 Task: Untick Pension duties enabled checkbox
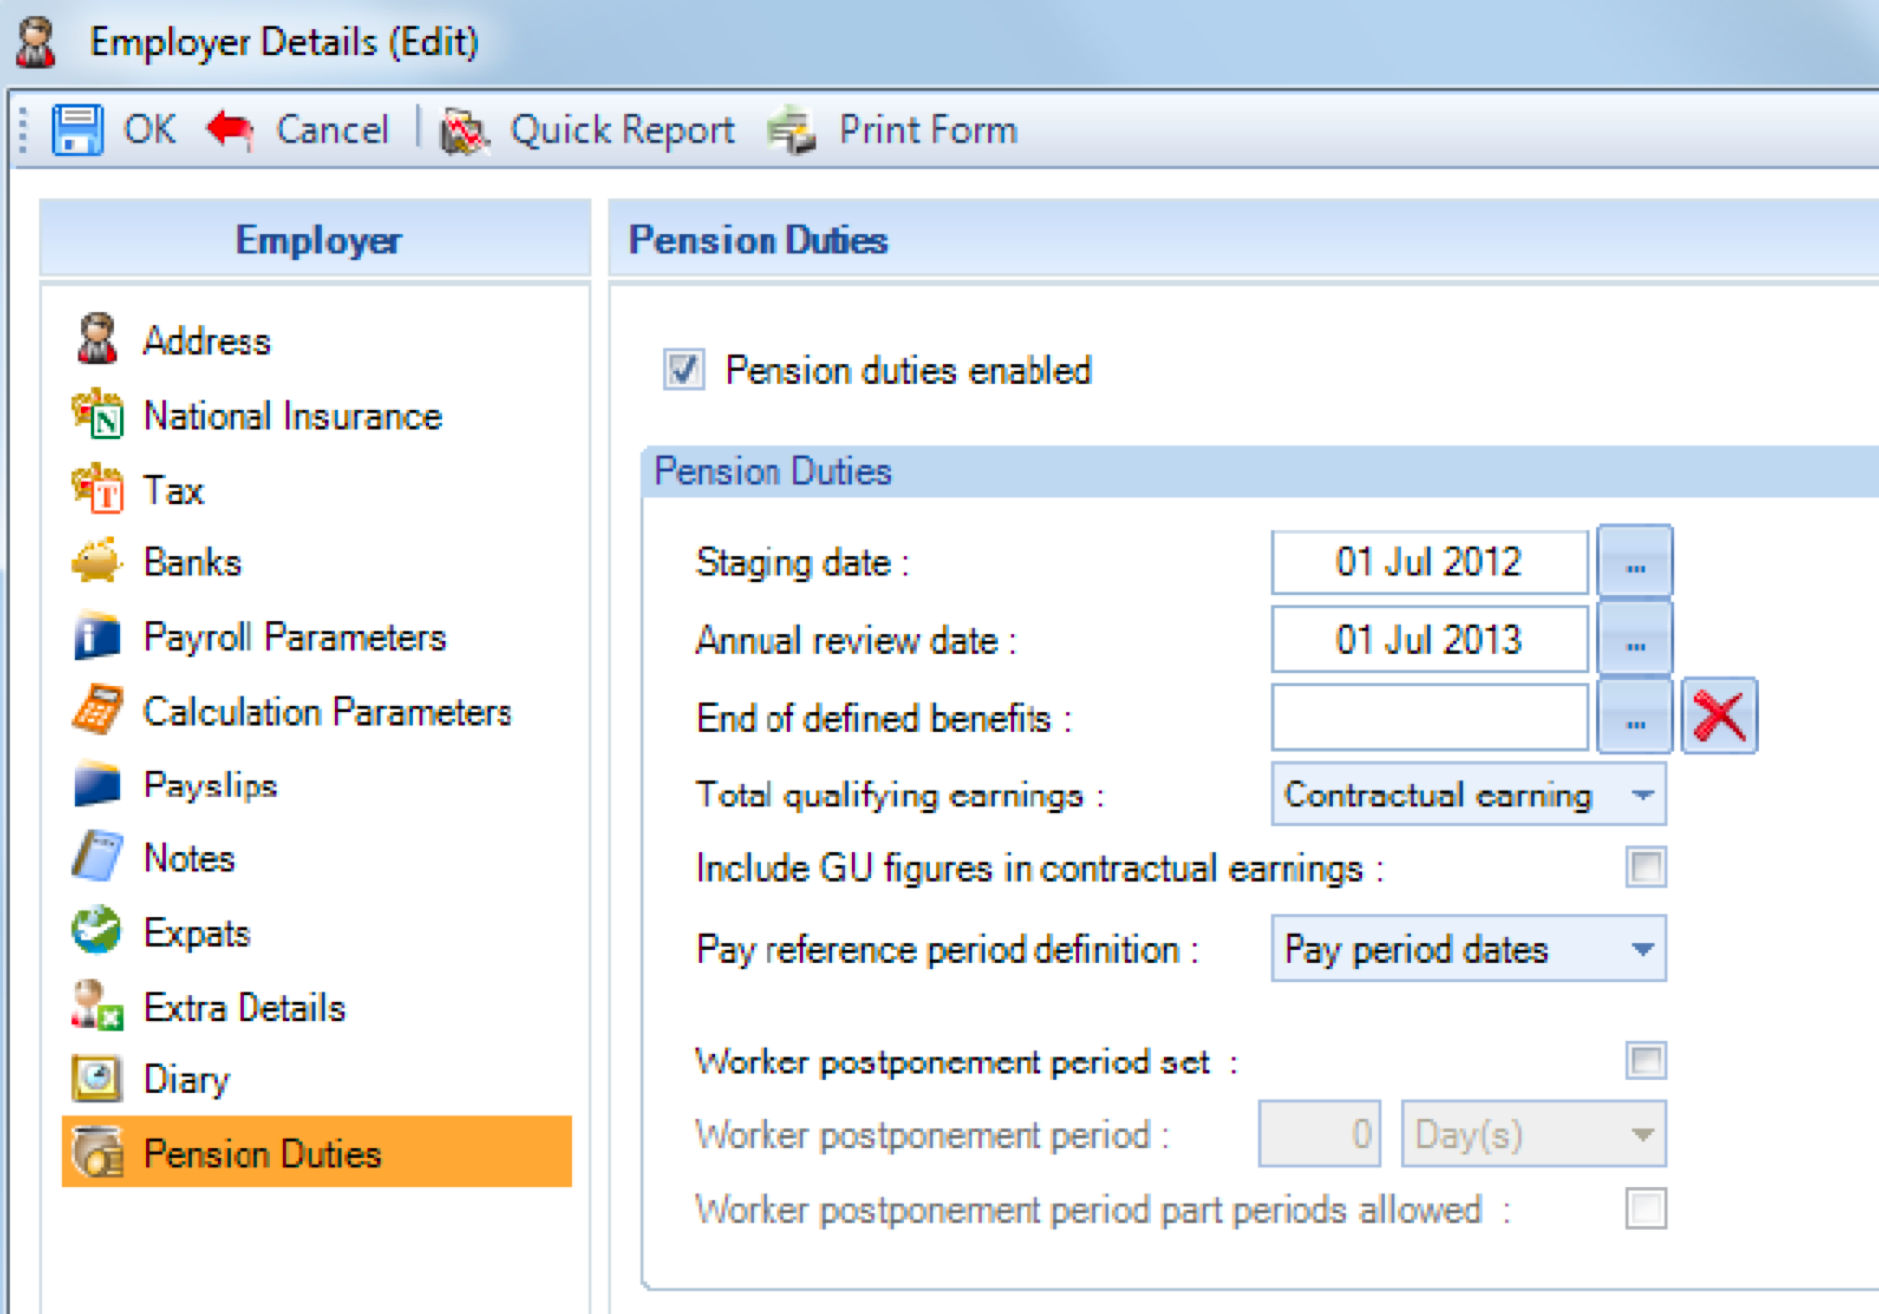[x=684, y=370]
